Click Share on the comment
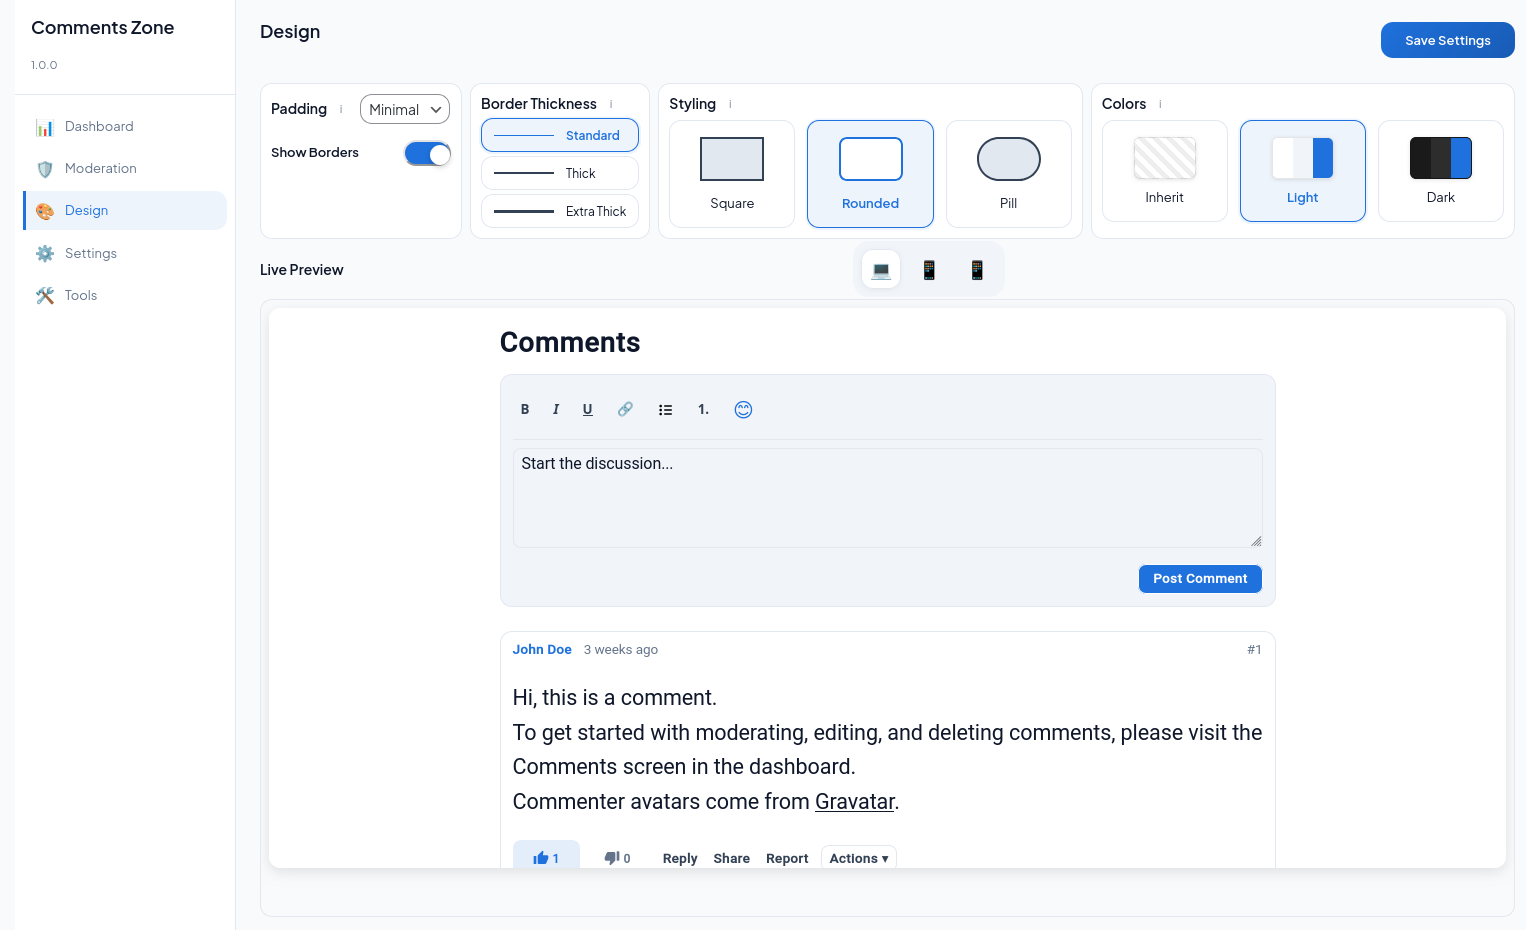The height and width of the screenshot is (930, 1526). coord(732,858)
